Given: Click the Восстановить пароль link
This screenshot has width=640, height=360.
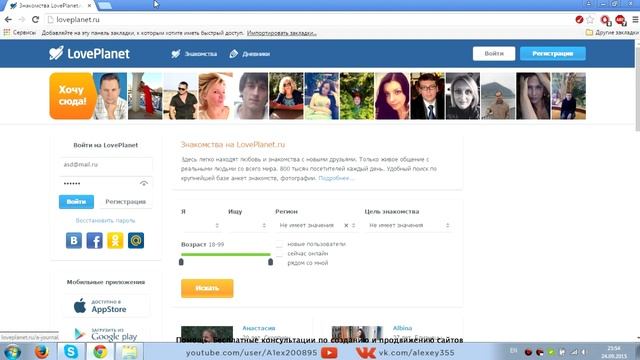Looking at the screenshot, I should tap(105, 220).
